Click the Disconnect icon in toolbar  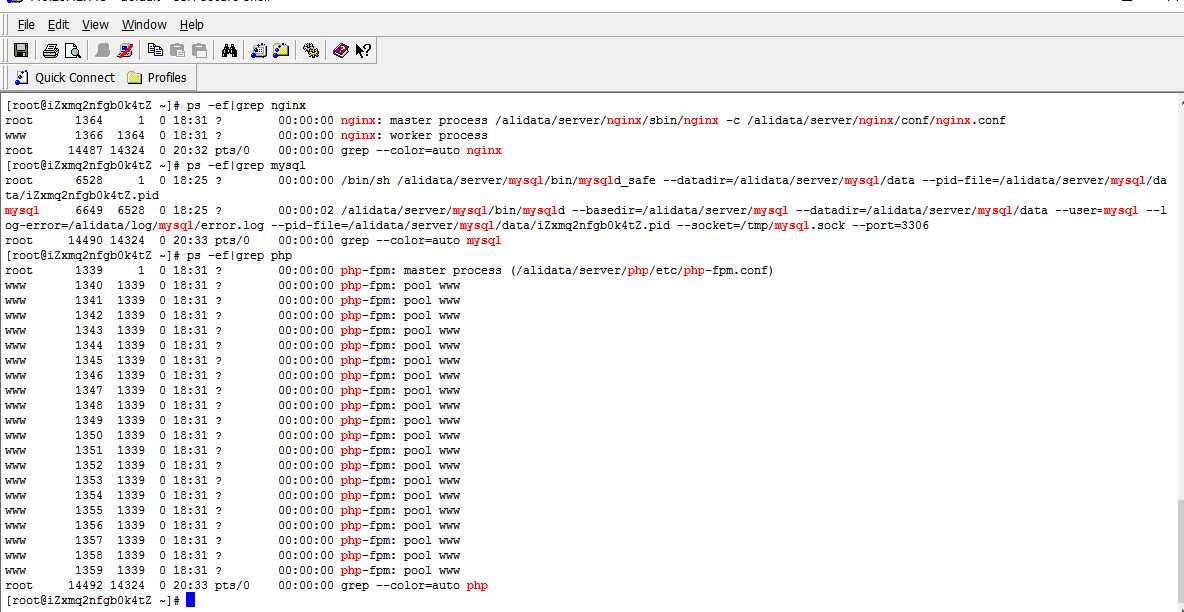[x=125, y=51]
